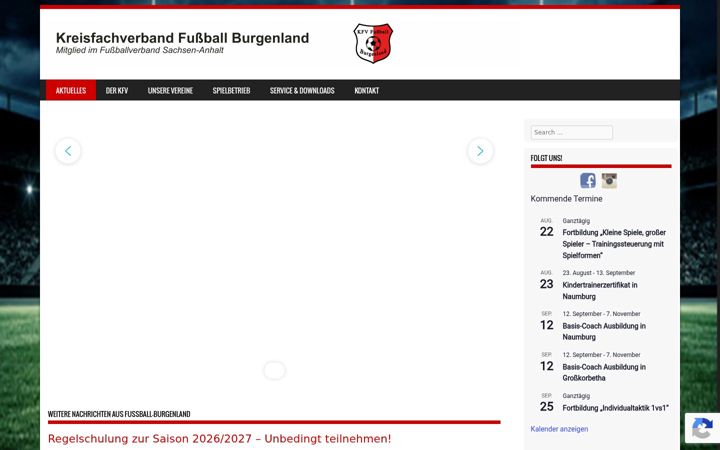
Task: Click Kalender anzeigen link
Action: click(x=559, y=429)
